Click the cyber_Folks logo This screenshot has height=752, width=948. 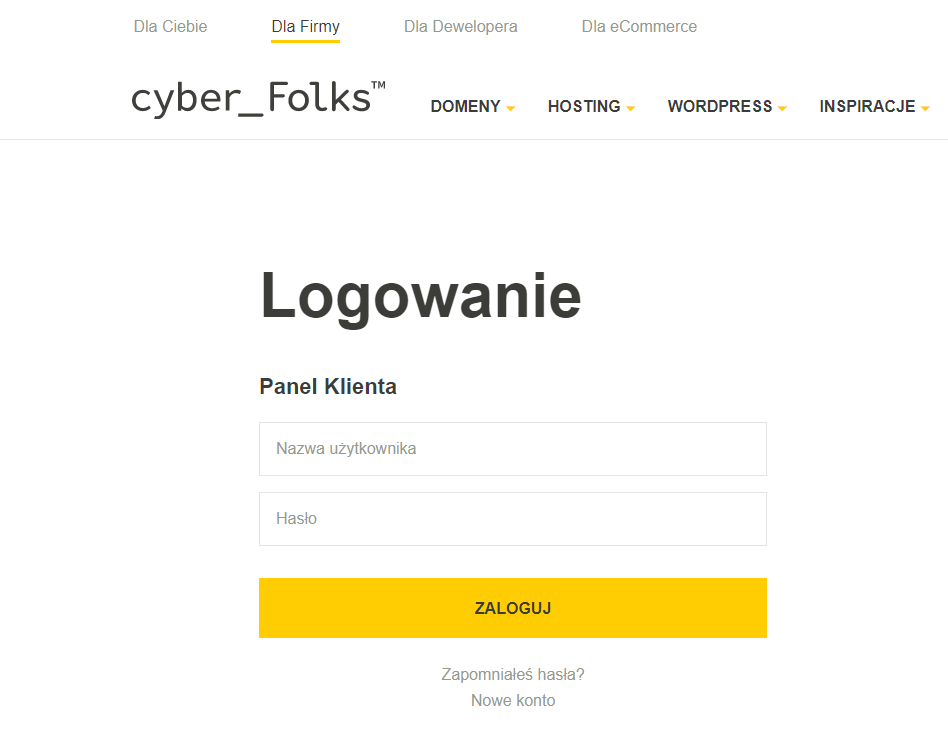pyautogui.click(x=258, y=99)
